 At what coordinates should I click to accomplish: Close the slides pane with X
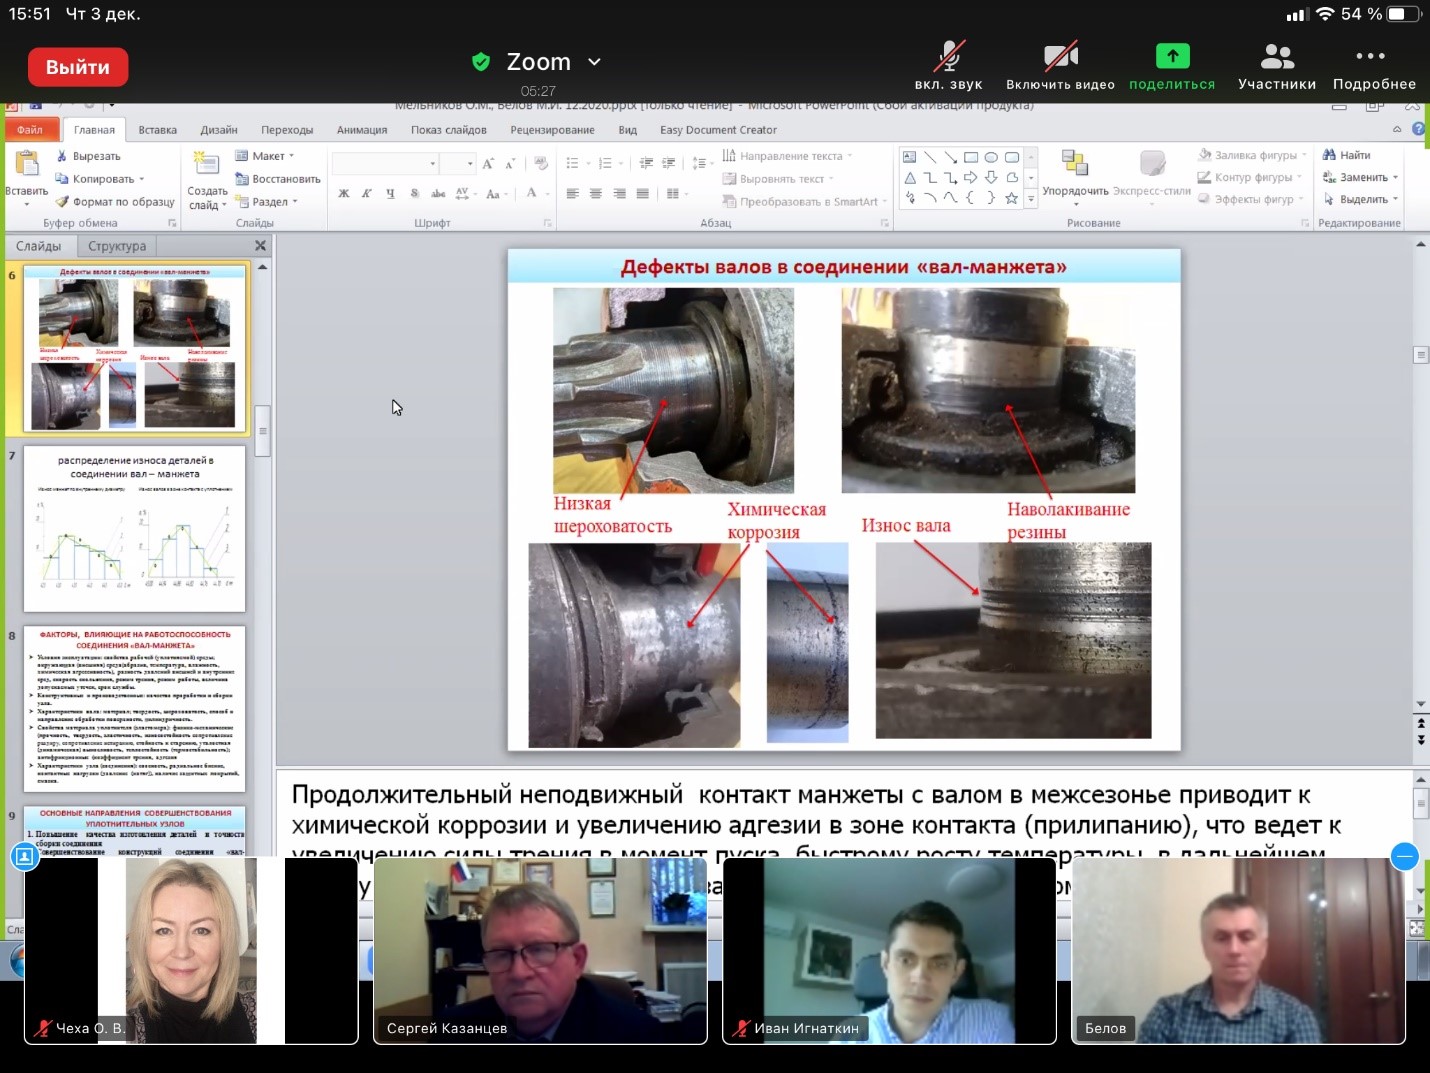click(x=260, y=246)
